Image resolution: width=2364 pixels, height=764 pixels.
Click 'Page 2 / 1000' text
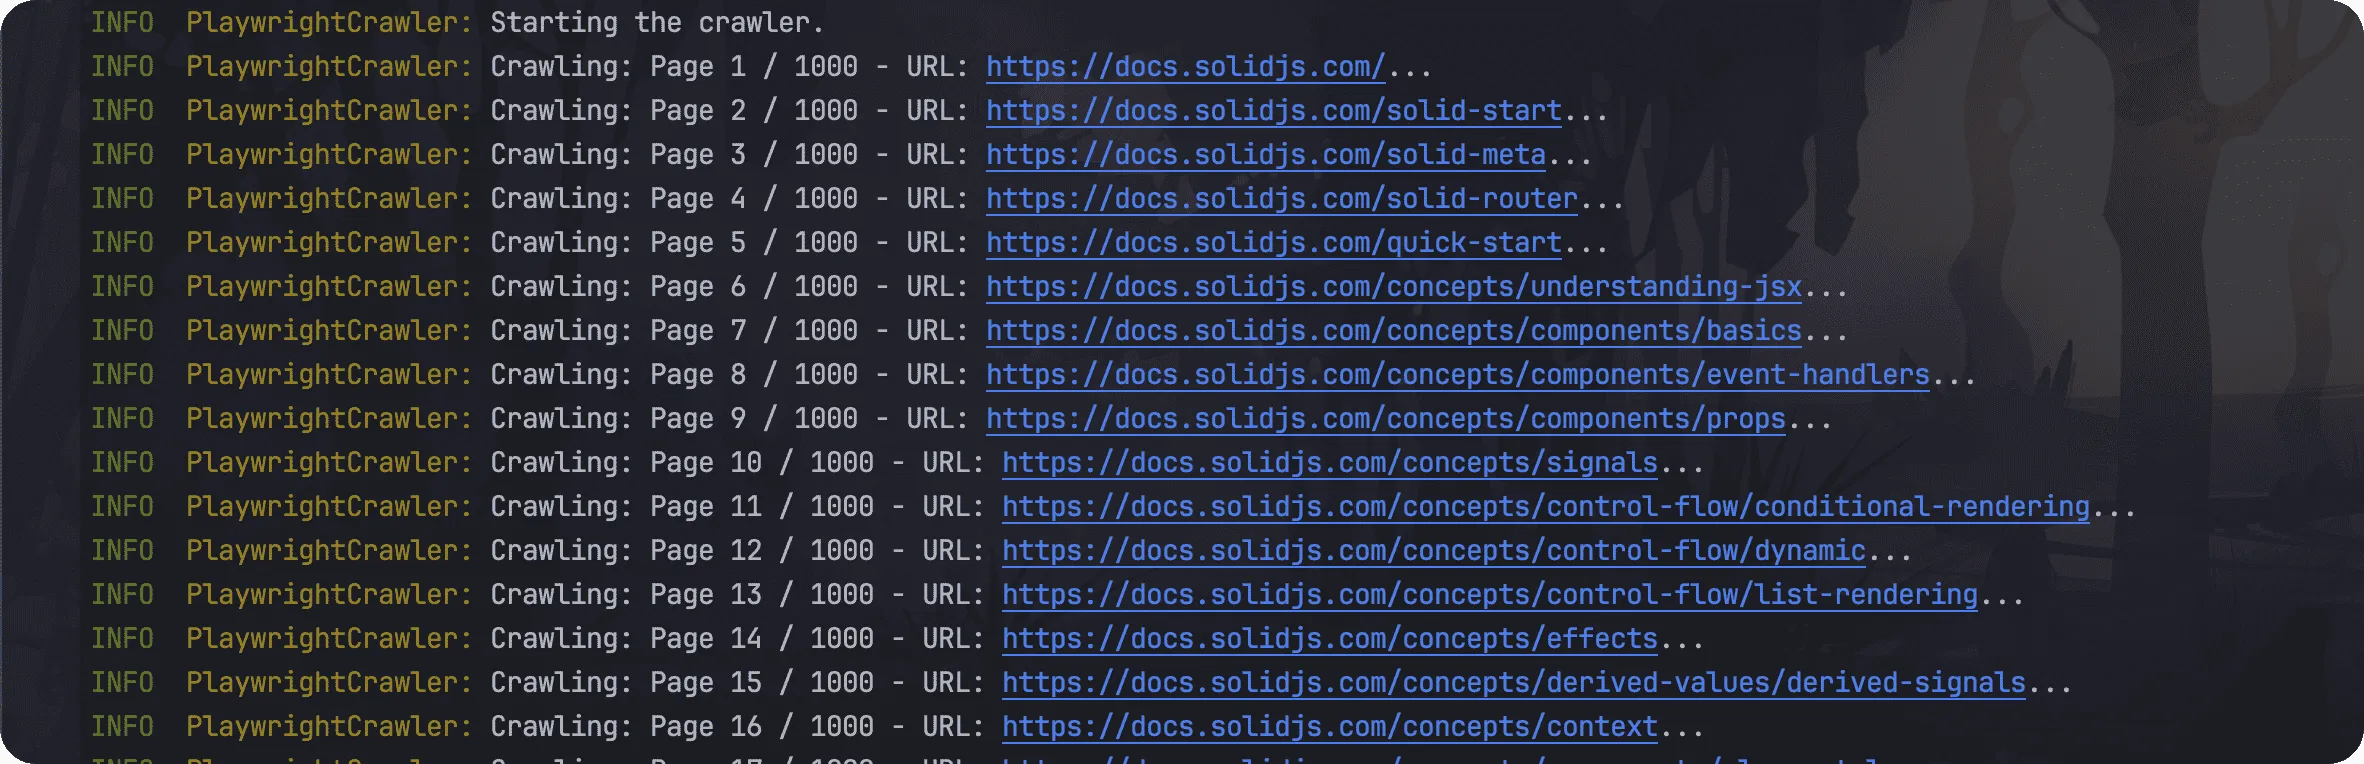pos(754,111)
